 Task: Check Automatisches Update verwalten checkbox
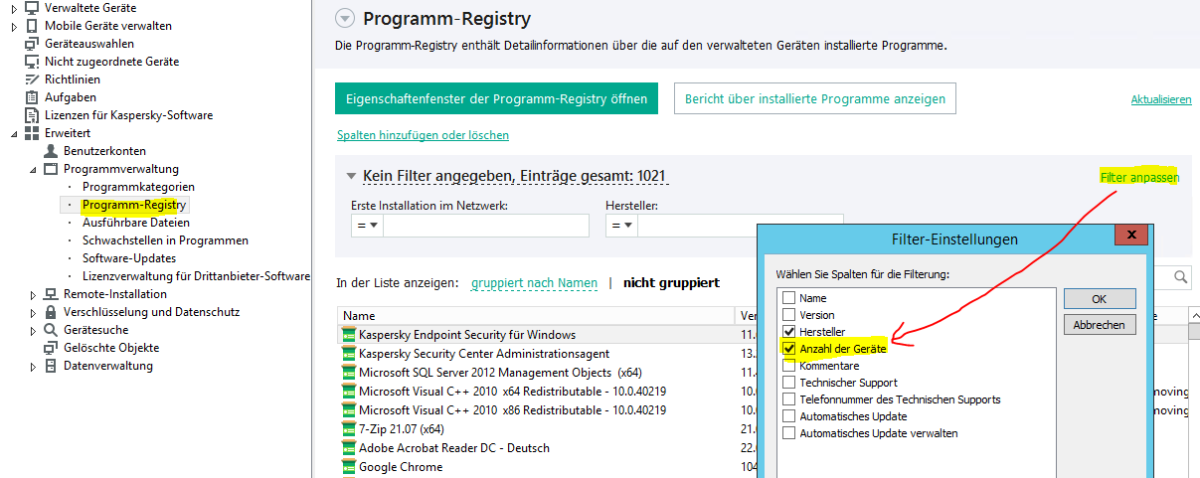[x=789, y=433]
